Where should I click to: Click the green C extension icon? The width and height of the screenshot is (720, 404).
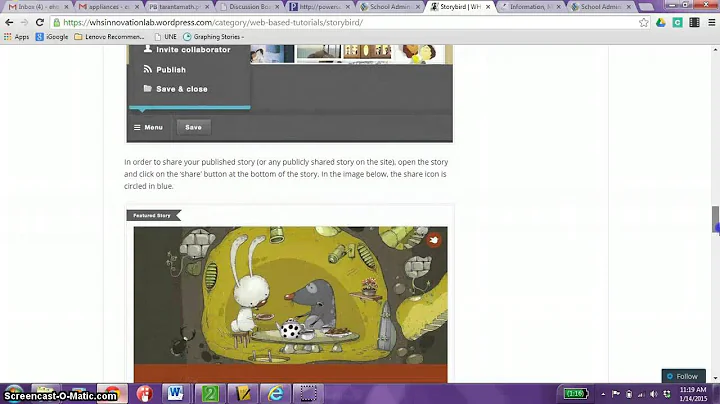point(677,22)
